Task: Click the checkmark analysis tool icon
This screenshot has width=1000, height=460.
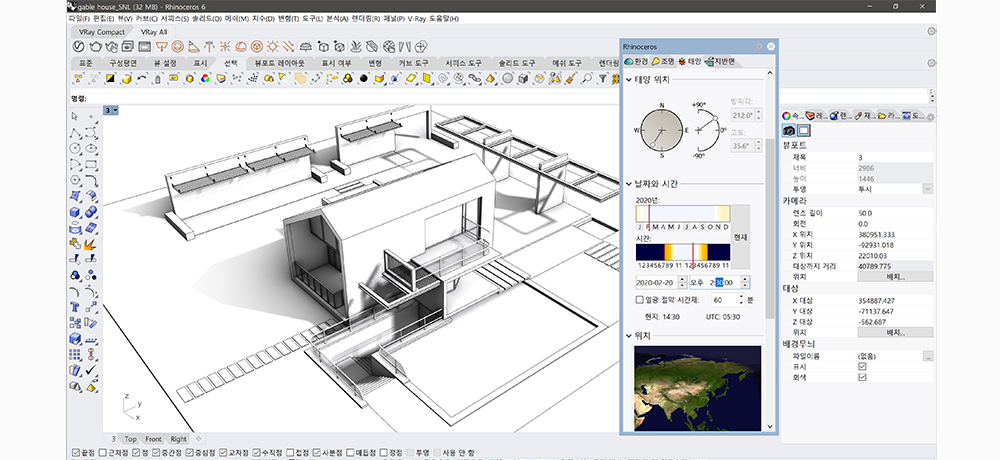Action: point(91,371)
